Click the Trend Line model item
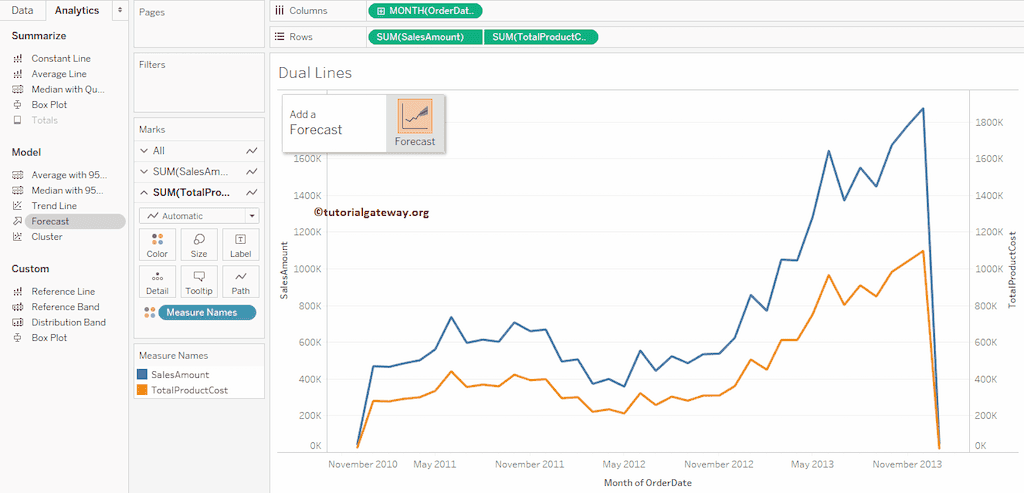Viewport: 1024px width, 493px height. [x=53, y=206]
